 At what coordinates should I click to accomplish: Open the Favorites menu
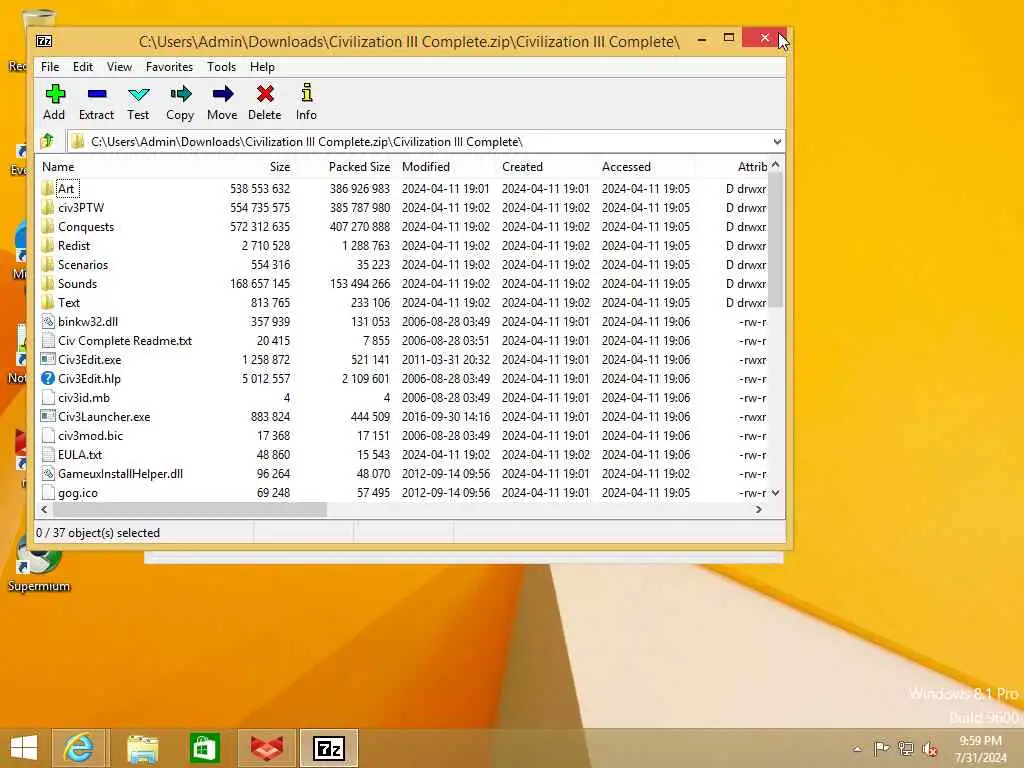(169, 67)
